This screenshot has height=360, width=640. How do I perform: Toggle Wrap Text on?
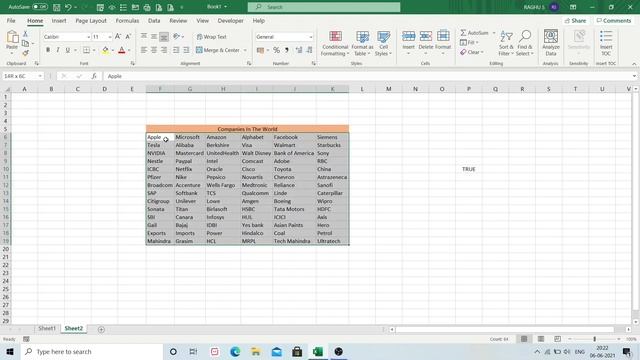(211, 37)
